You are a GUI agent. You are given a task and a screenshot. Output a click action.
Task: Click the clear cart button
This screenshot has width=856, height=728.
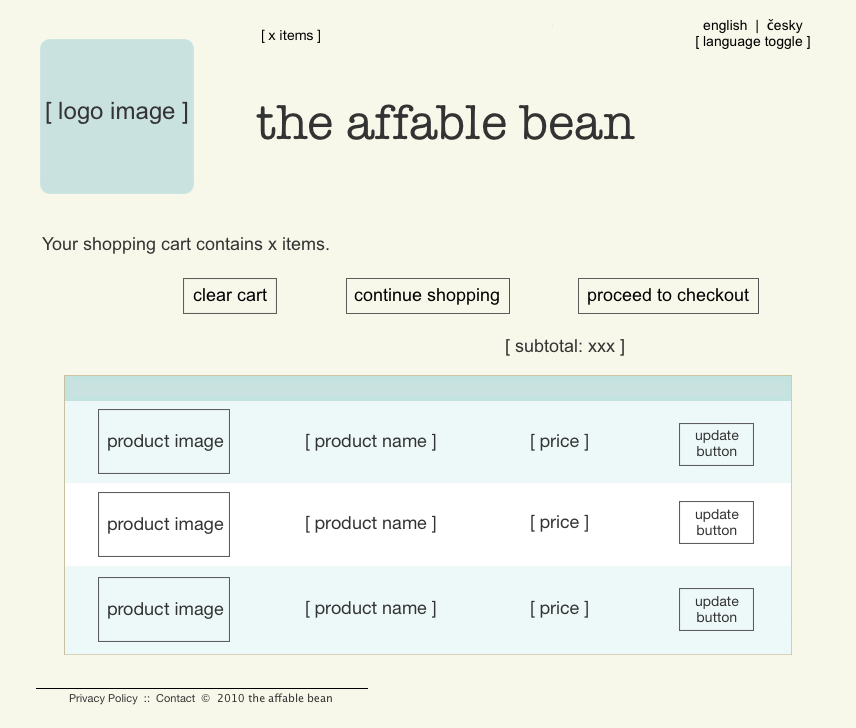pos(229,295)
